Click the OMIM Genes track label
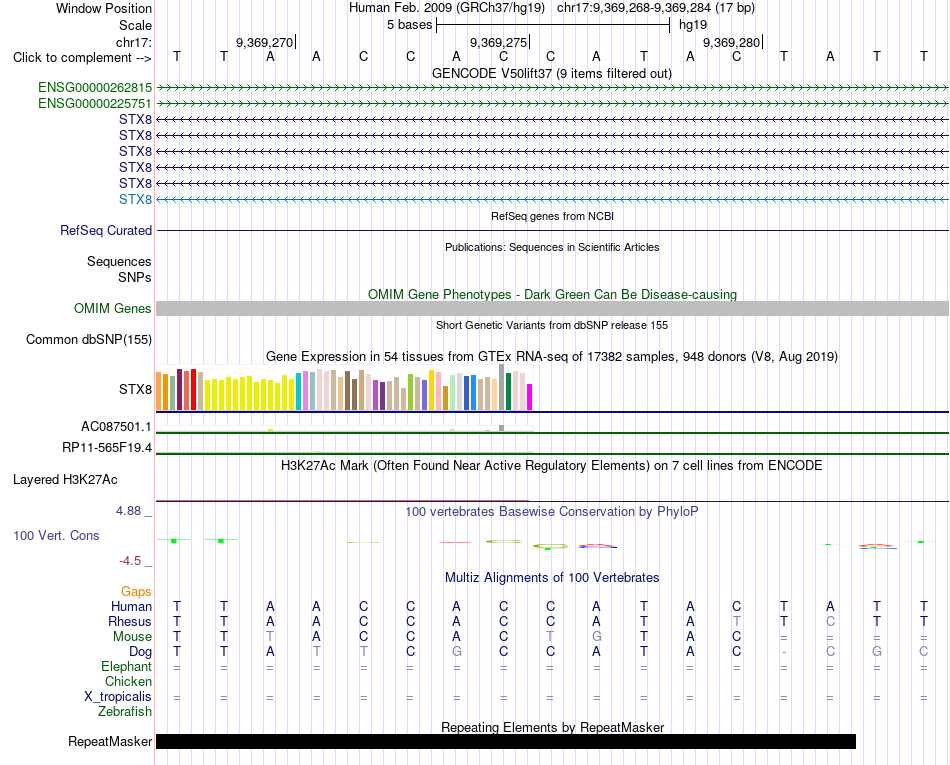This screenshot has height=765, width=950. tap(113, 308)
